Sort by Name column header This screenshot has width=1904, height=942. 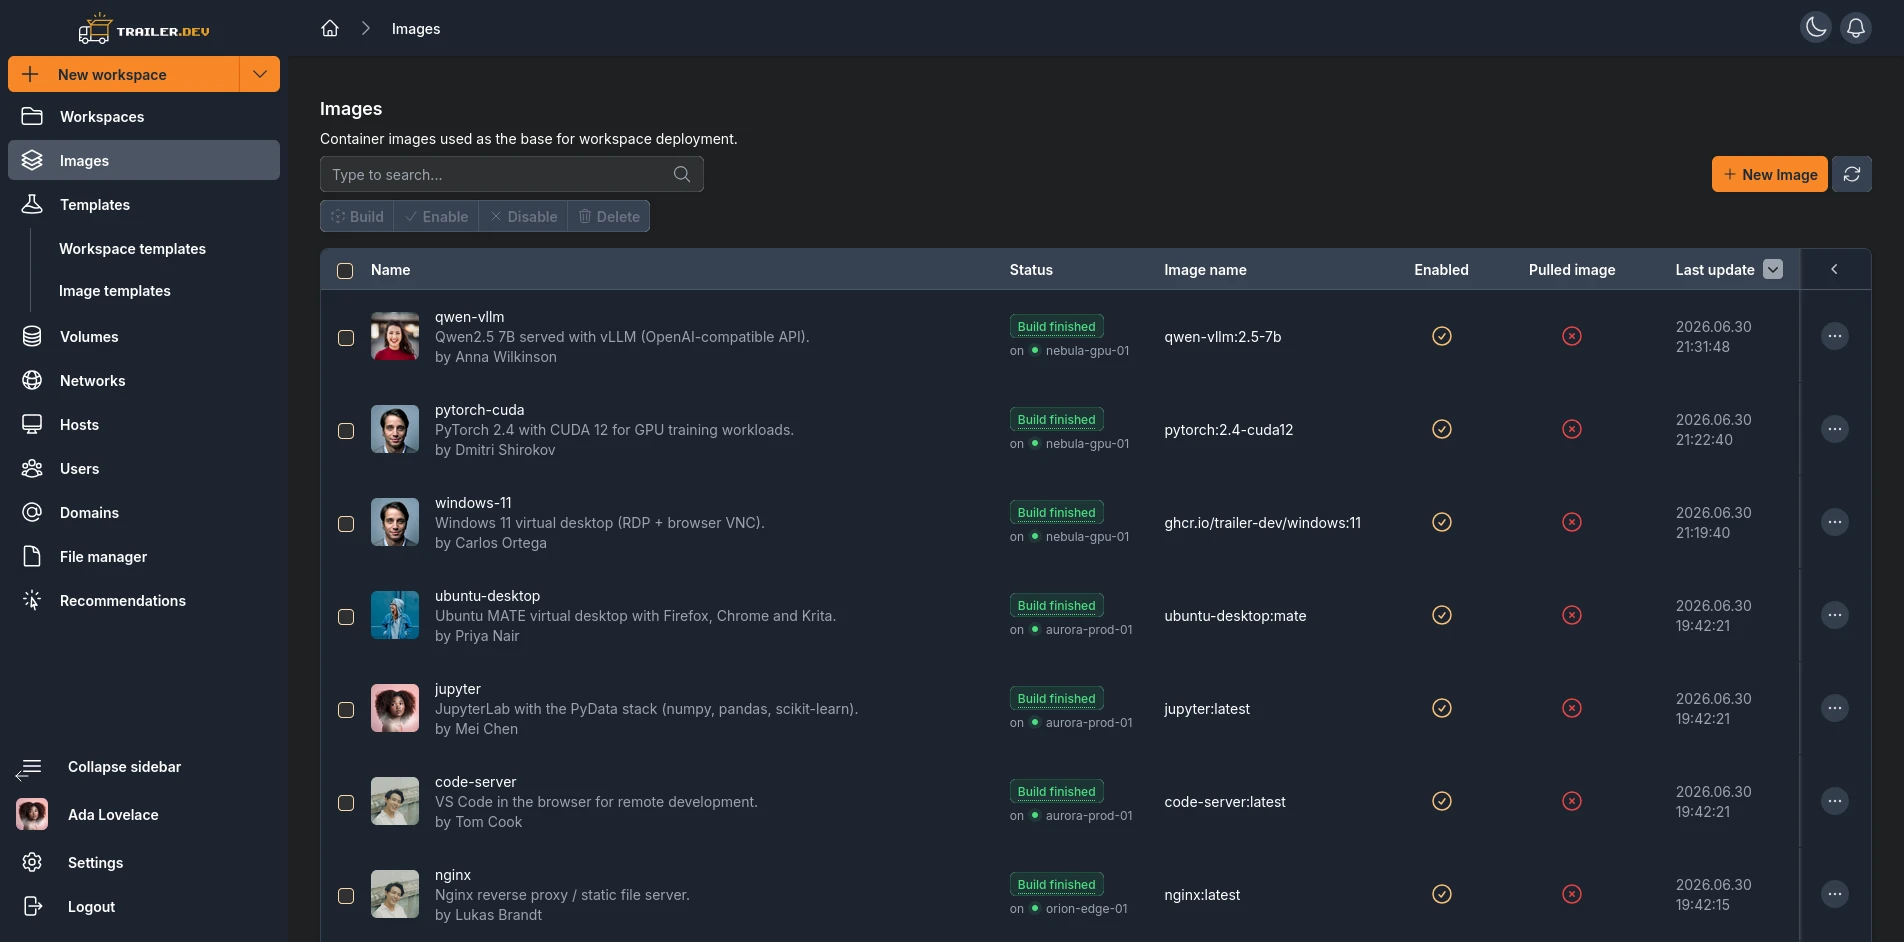[x=390, y=270]
